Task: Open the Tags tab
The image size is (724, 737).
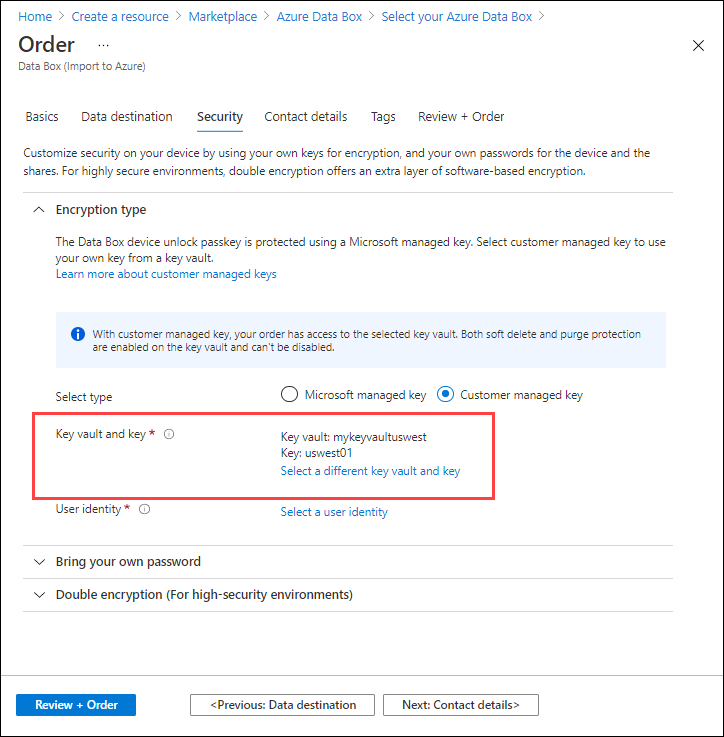Action: pos(383,117)
